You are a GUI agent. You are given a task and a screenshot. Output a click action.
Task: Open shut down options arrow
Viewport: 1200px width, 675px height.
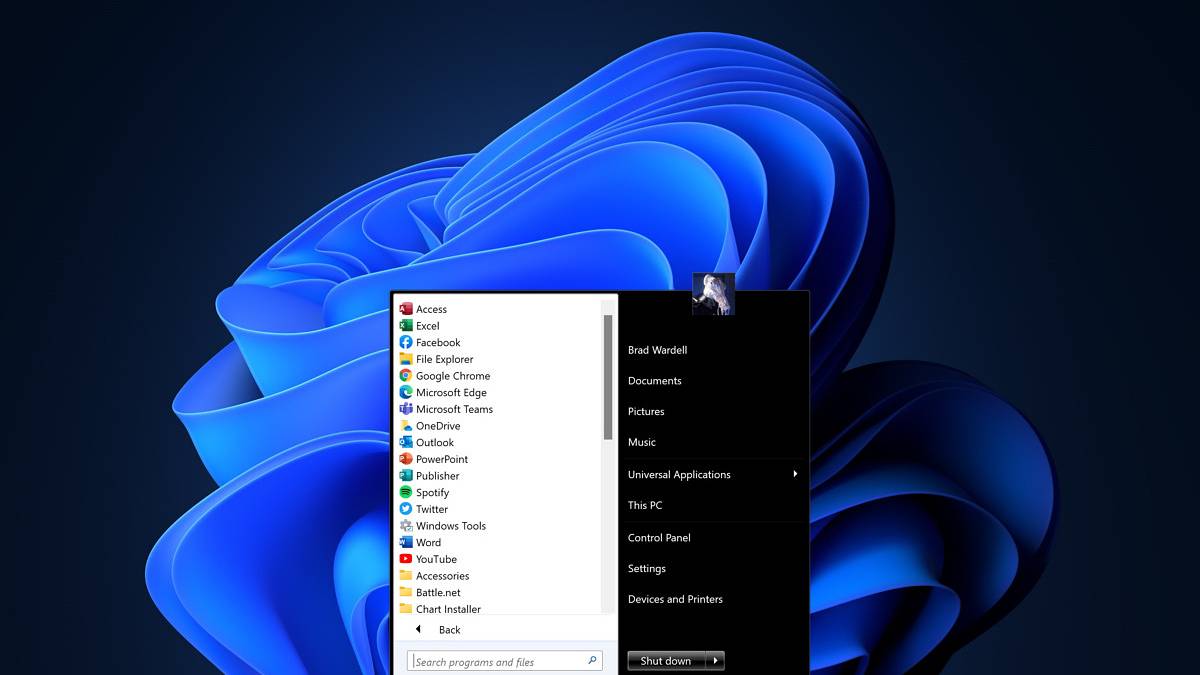(x=715, y=661)
